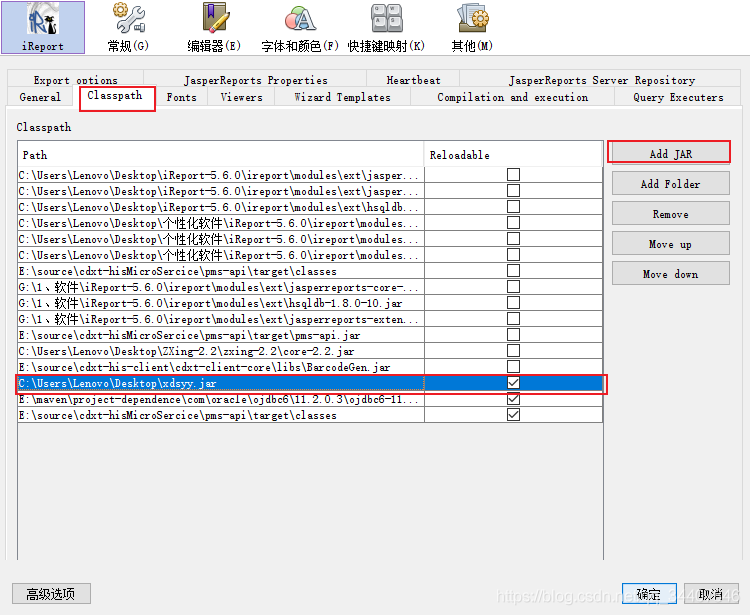Viewport: 750px width, 615px height.
Task: Open the 字体和颜色(F) fonts and colors category
Action: (x=300, y=27)
